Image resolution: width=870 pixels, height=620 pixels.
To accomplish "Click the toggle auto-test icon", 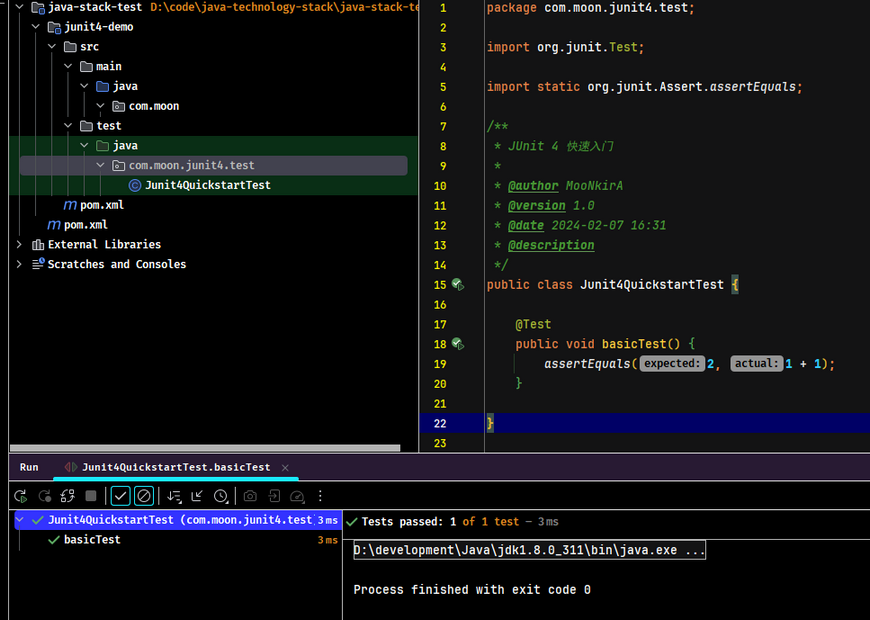I will [68, 496].
